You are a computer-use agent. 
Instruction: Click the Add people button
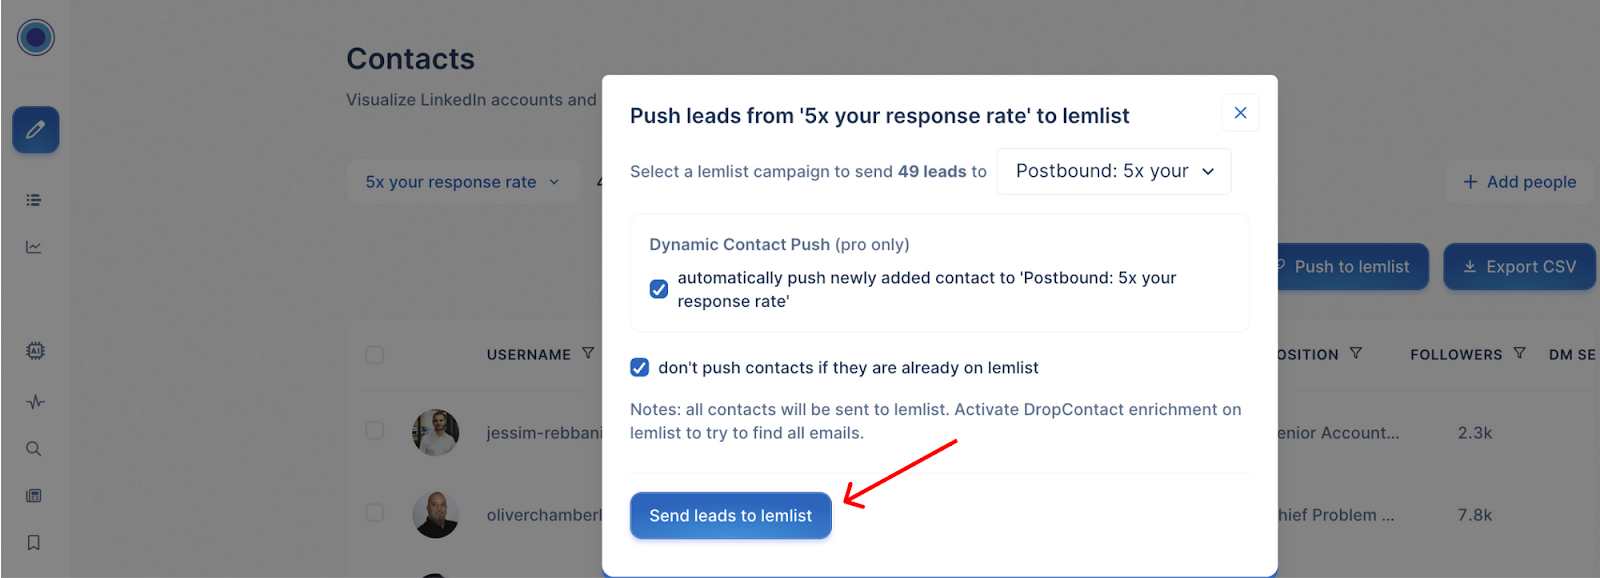[1519, 182]
